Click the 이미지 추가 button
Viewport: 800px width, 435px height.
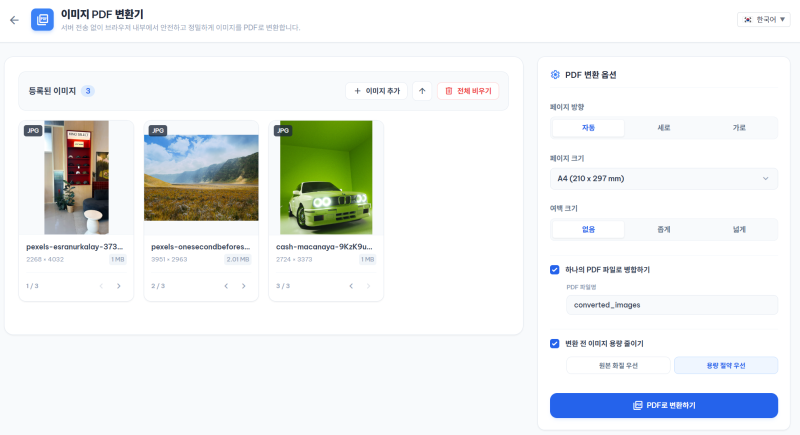(377, 91)
